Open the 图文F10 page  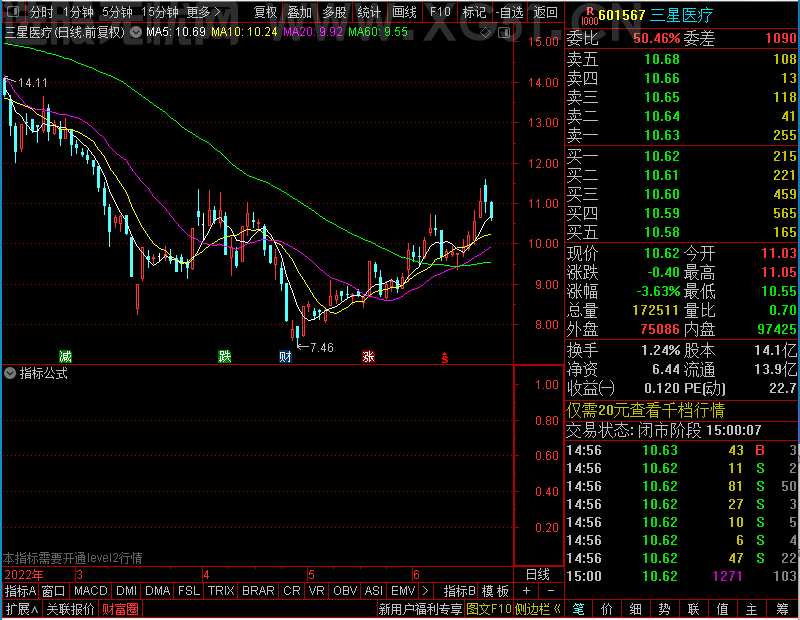[489, 609]
